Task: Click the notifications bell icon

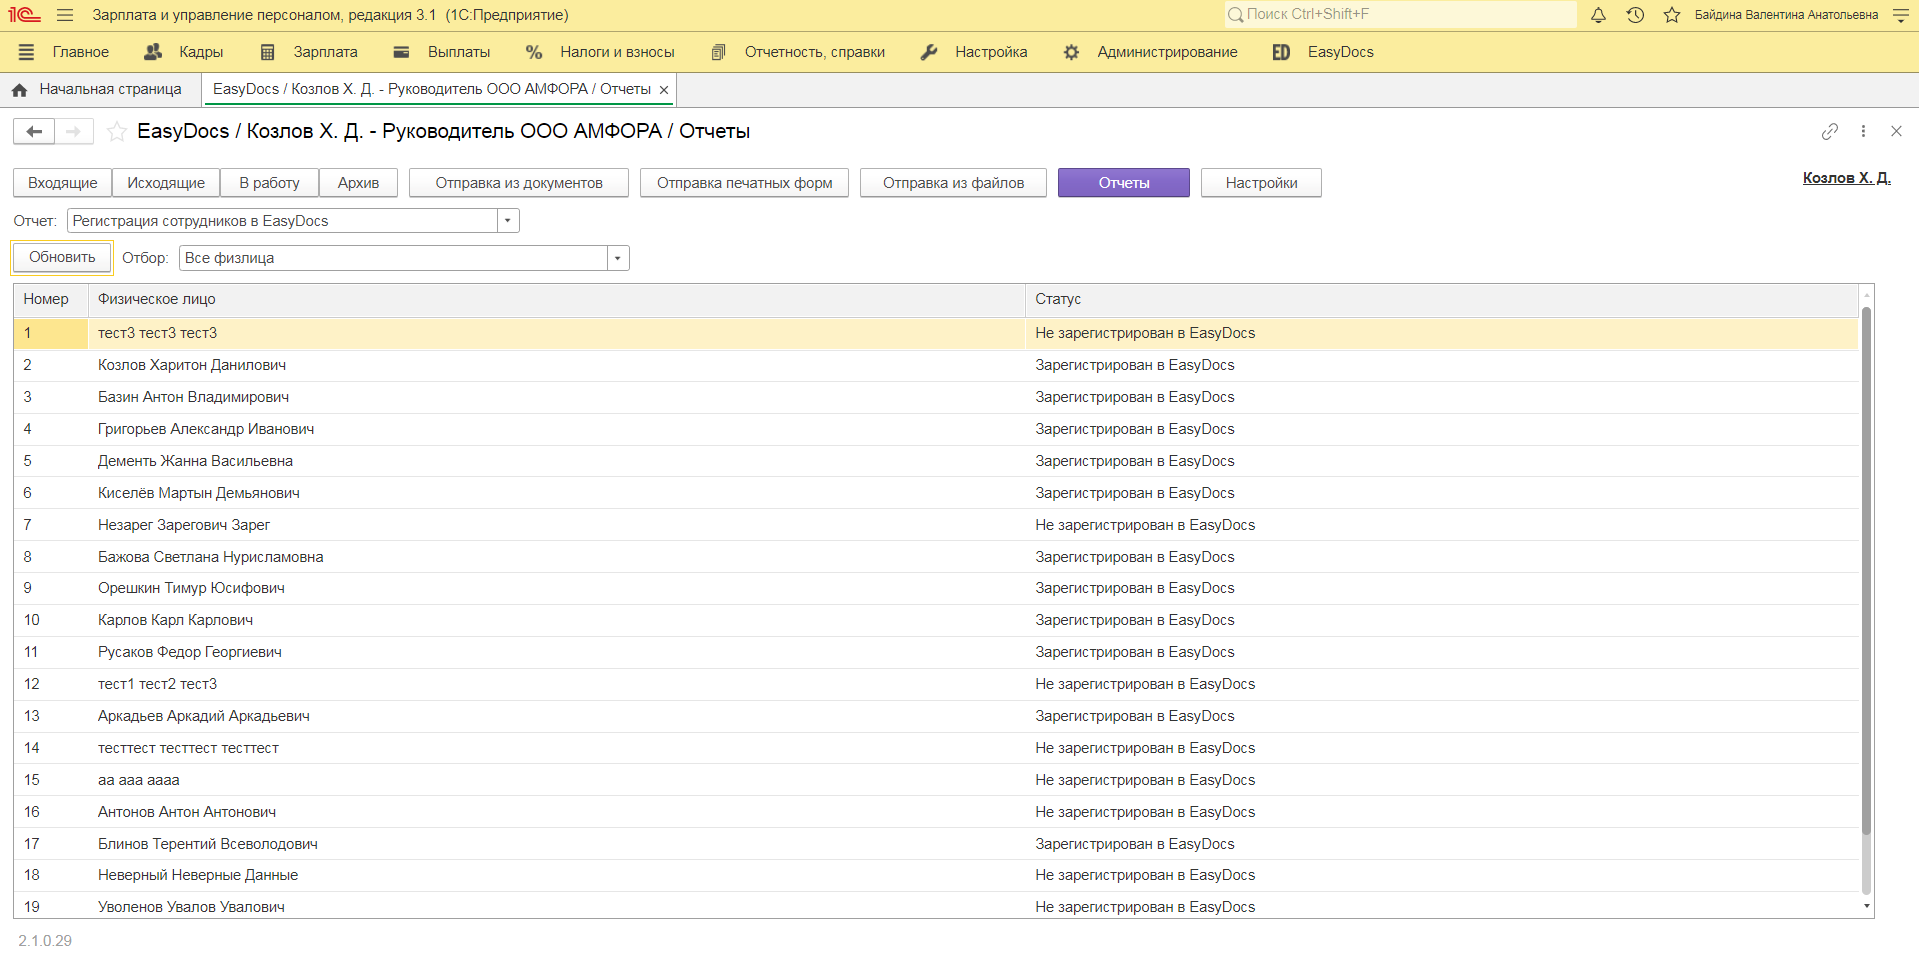Action: [1598, 15]
